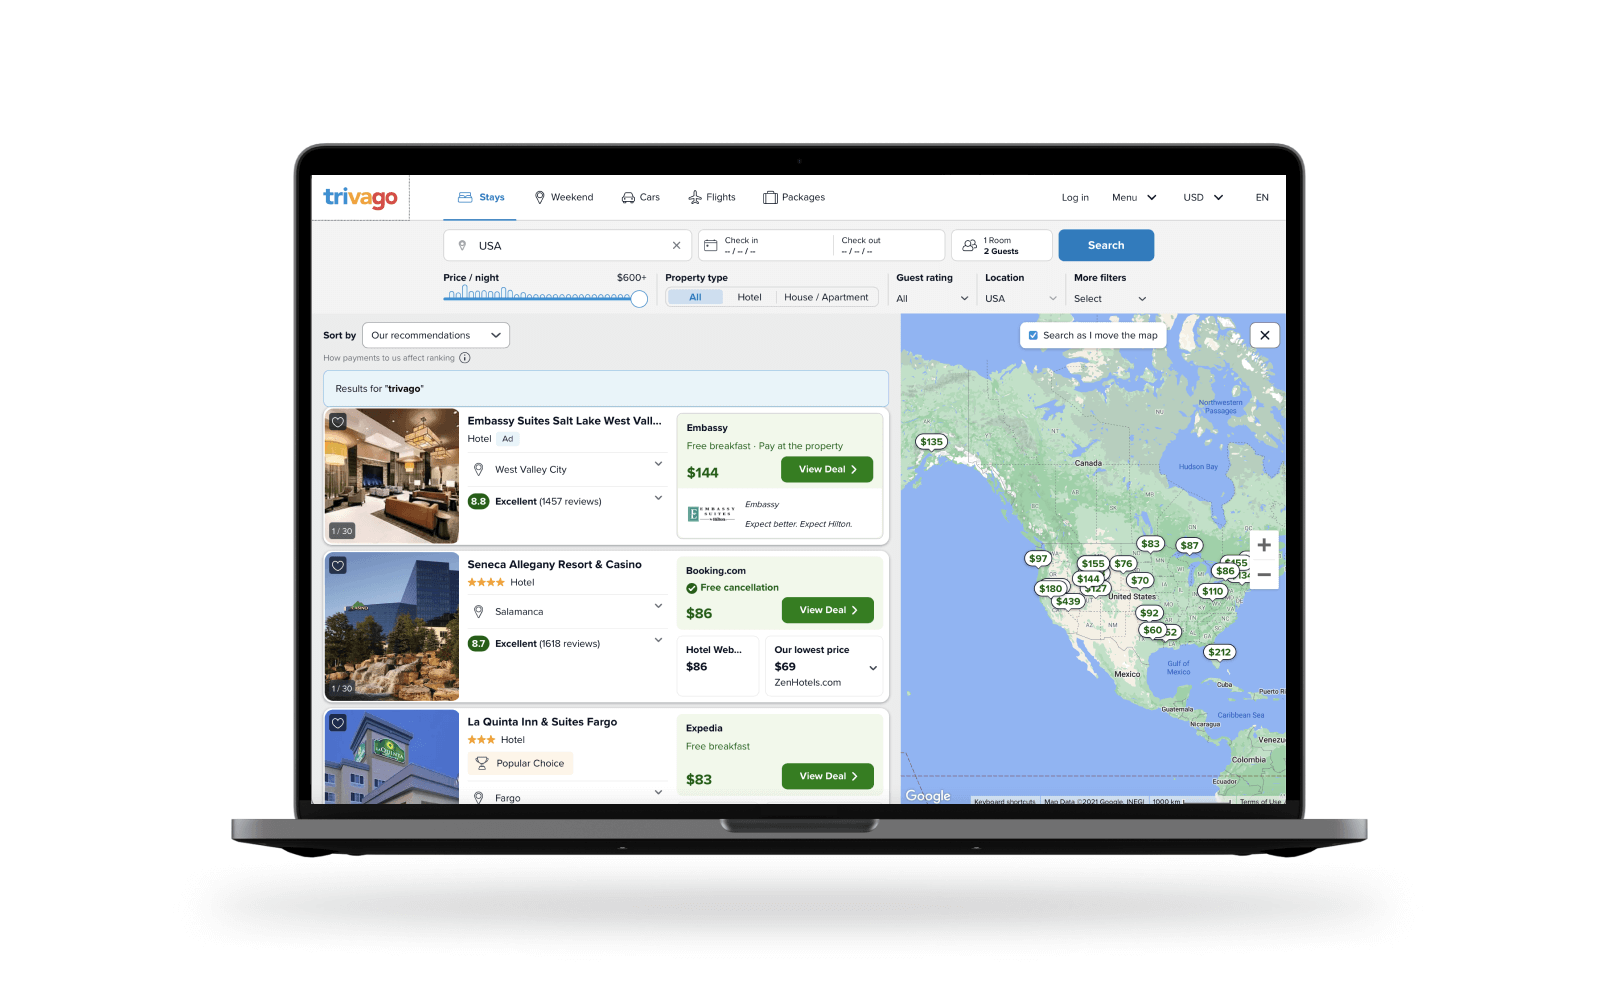
Task: Select the Packages tab
Action: coord(794,197)
